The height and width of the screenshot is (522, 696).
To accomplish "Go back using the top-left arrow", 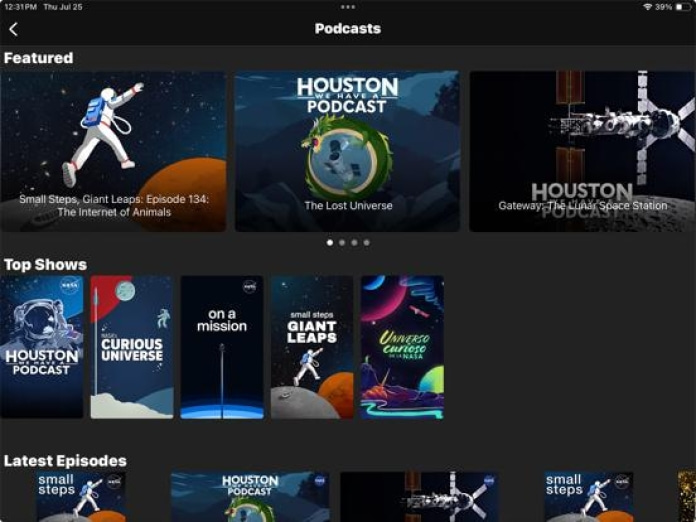I will (13, 30).
